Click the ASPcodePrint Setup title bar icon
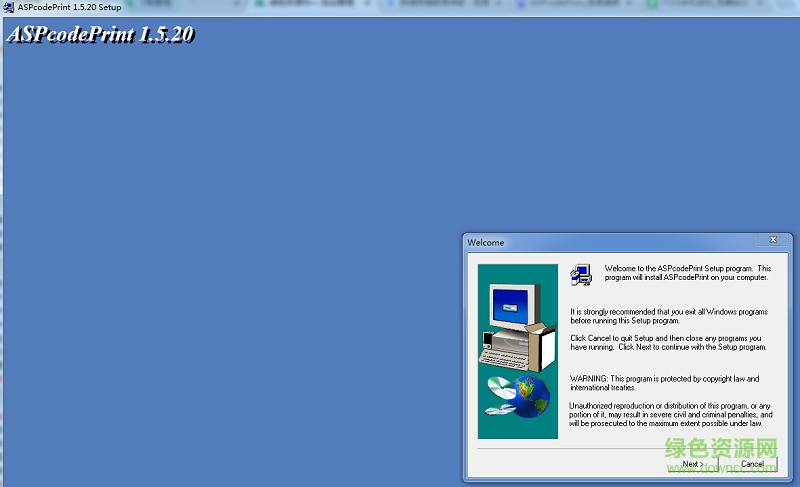The width and height of the screenshot is (800, 487). (9, 7)
